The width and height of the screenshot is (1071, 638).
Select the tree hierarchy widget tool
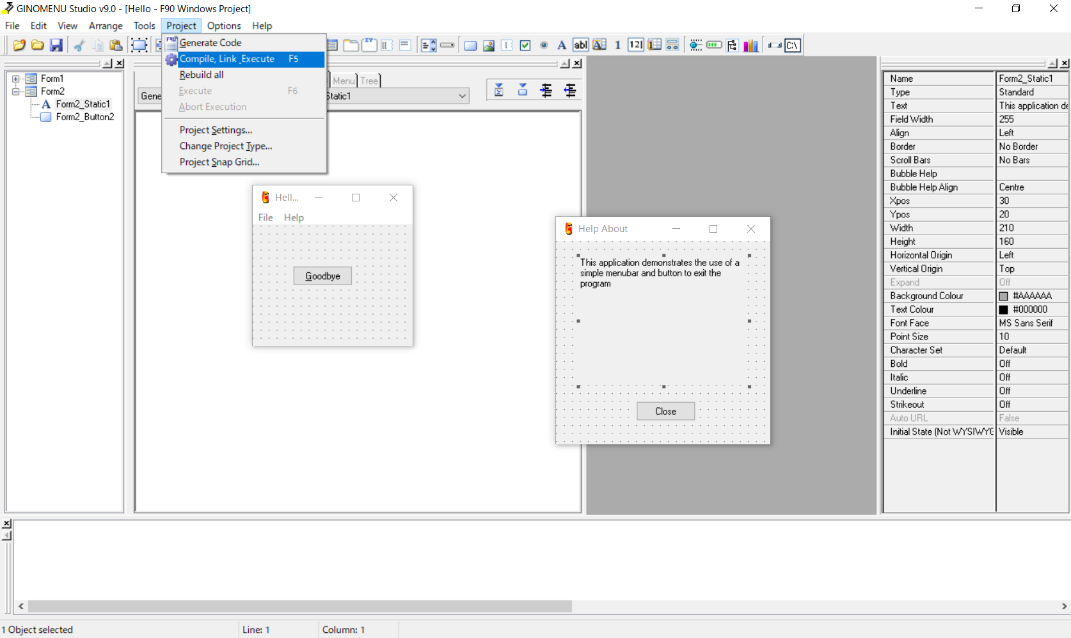[x=732, y=46]
